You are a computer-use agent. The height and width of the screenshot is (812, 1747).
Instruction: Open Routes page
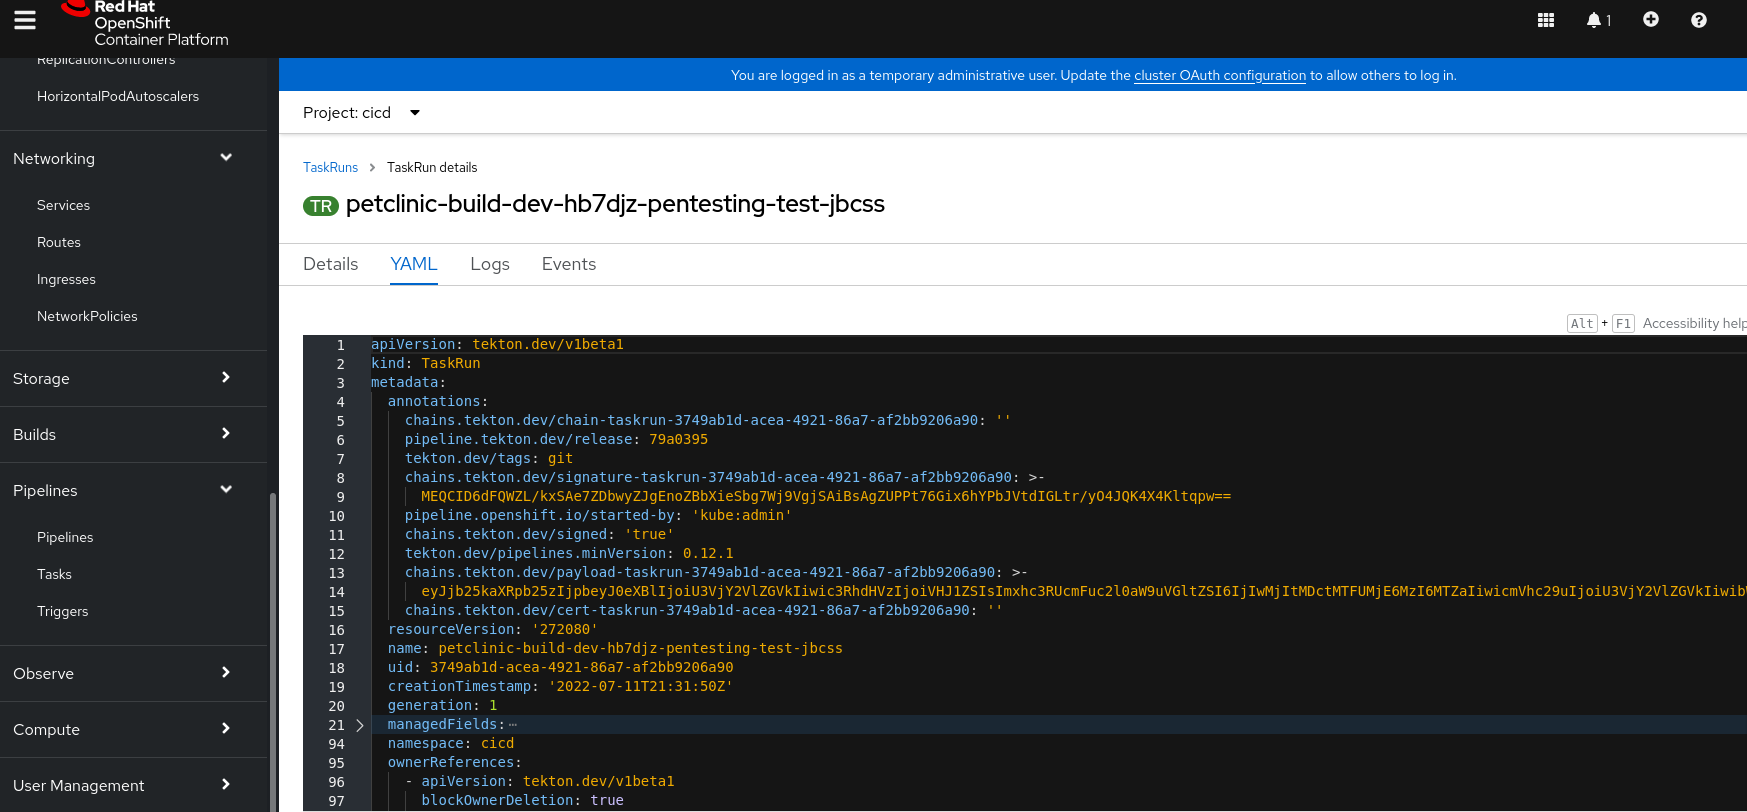(59, 242)
